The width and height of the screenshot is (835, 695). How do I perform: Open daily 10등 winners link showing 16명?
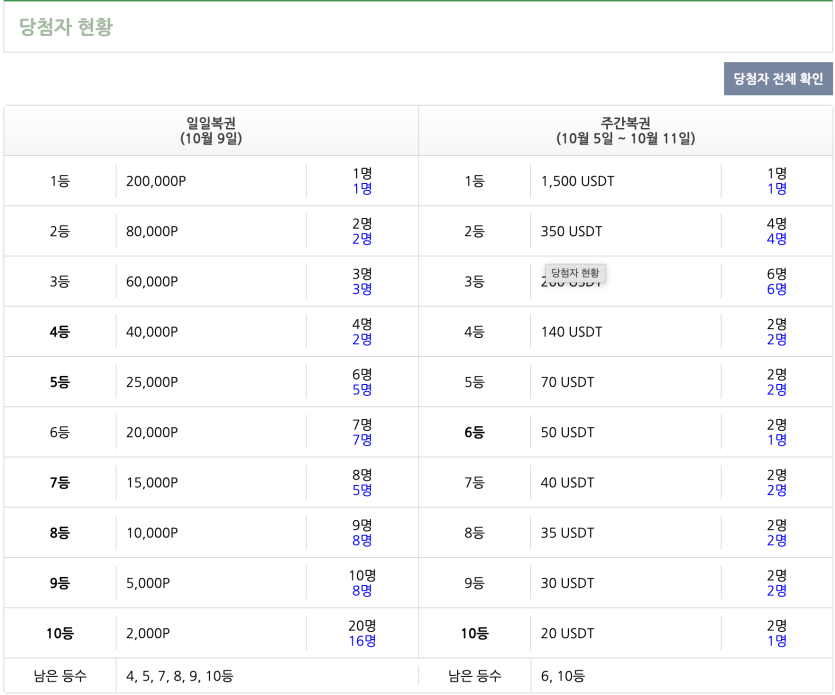362,641
